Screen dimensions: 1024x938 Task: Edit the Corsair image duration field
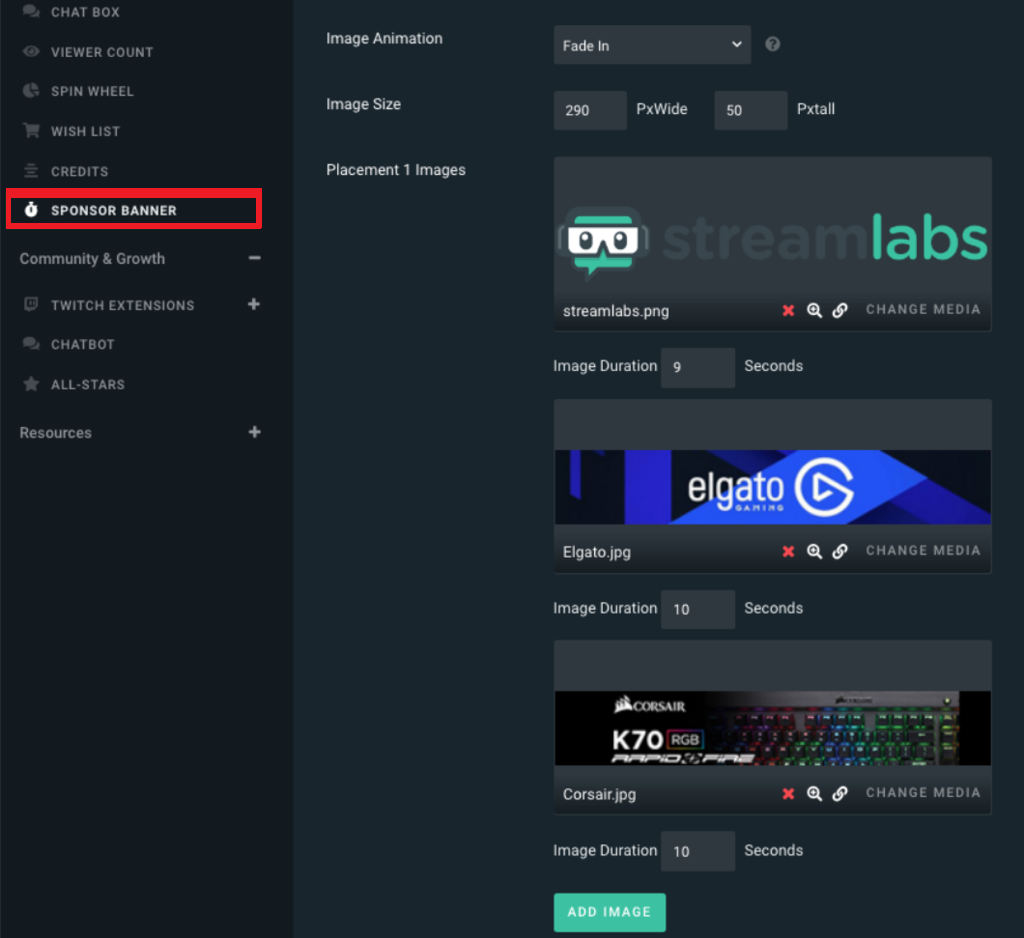tap(697, 850)
